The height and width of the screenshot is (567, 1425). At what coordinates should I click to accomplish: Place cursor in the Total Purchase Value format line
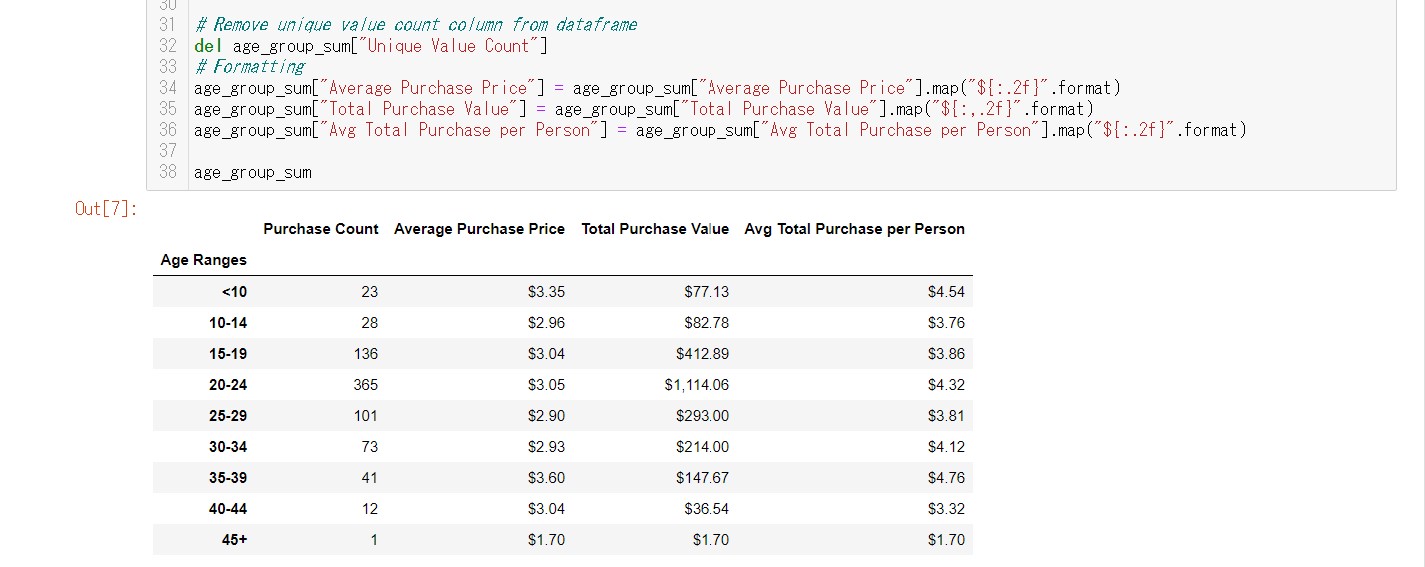pyautogui.click(x=644, y=109)
